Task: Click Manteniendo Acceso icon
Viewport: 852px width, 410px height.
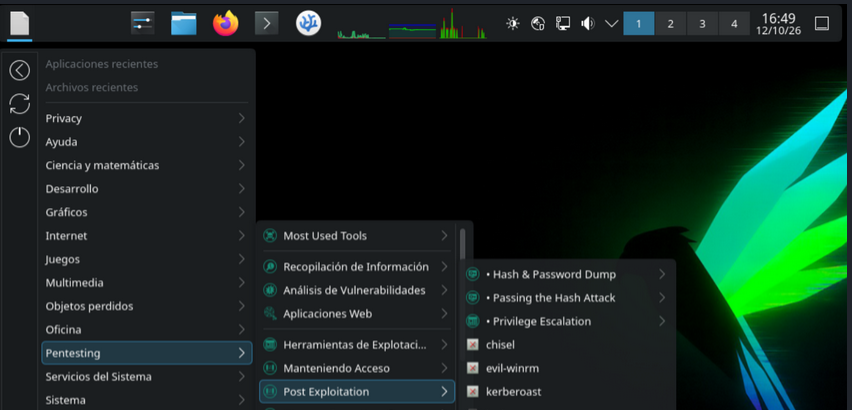Action: click(270, 368)
